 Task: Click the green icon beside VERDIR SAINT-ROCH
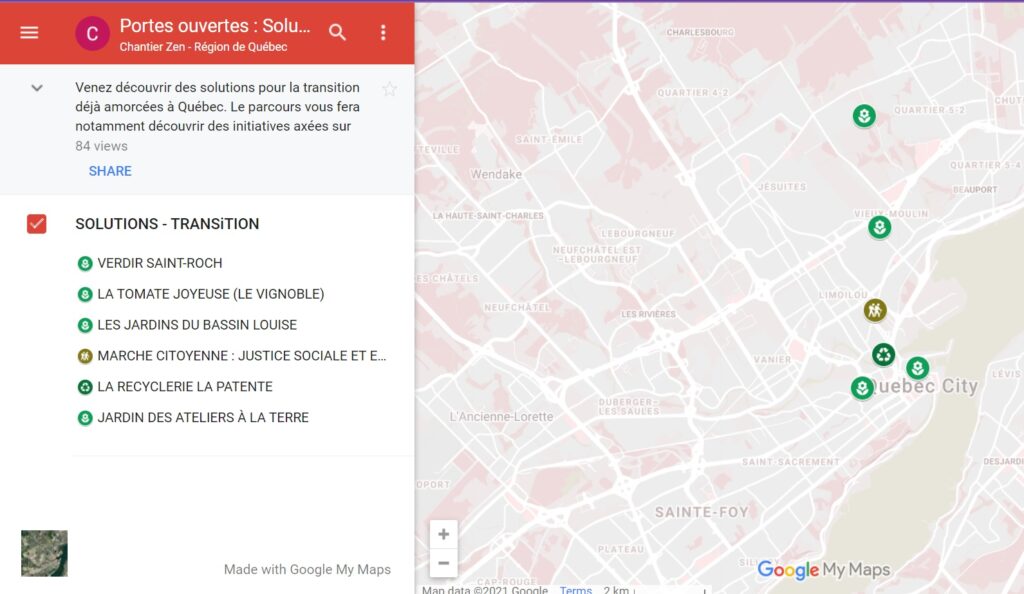[85, 264]
